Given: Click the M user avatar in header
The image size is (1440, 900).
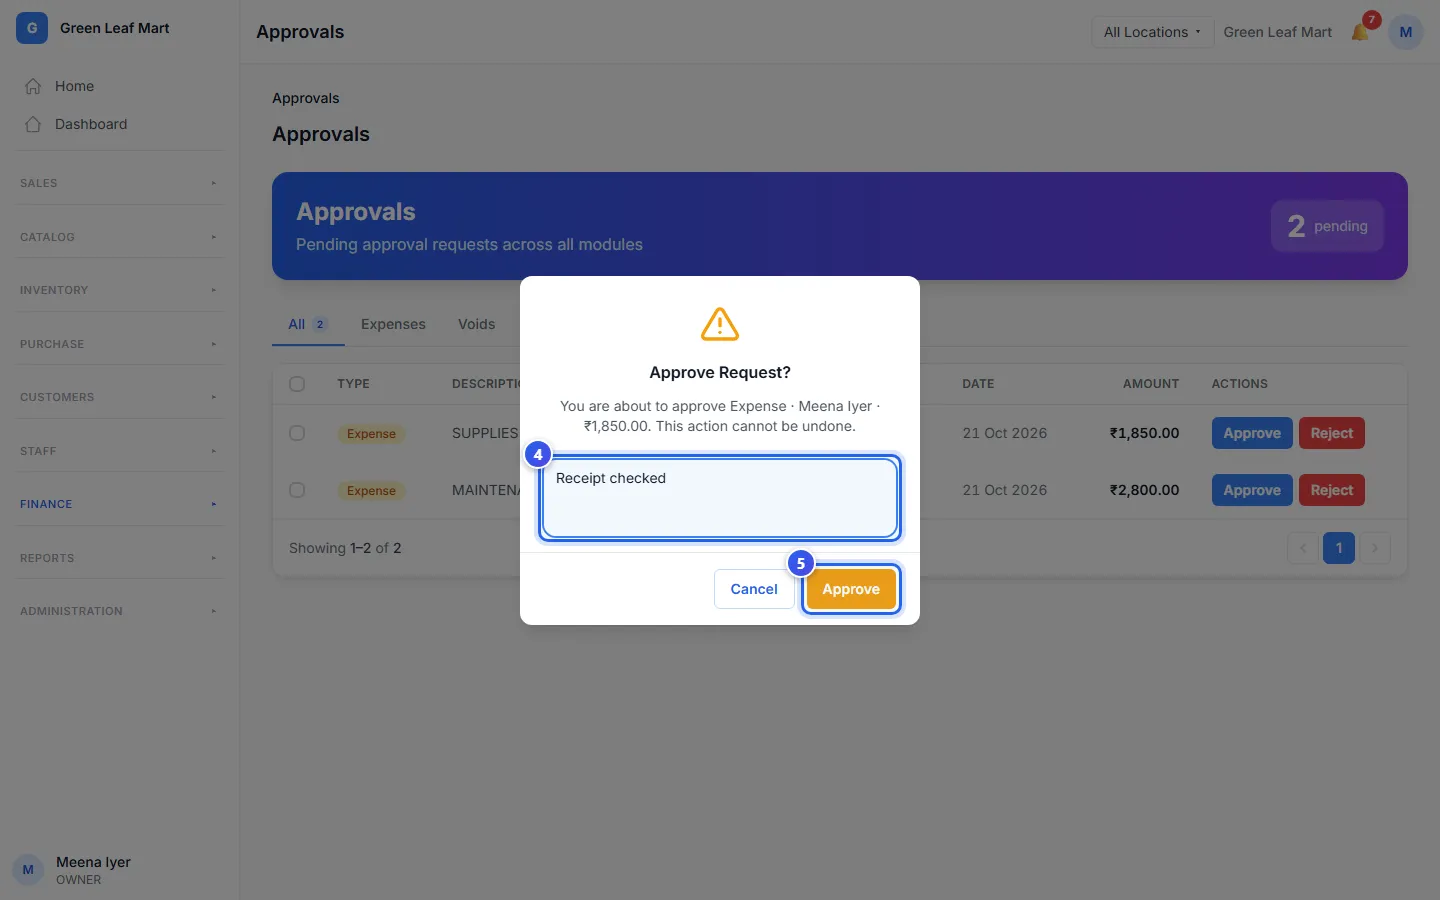Looking at the screenshot, I should tap(1405, 32).
